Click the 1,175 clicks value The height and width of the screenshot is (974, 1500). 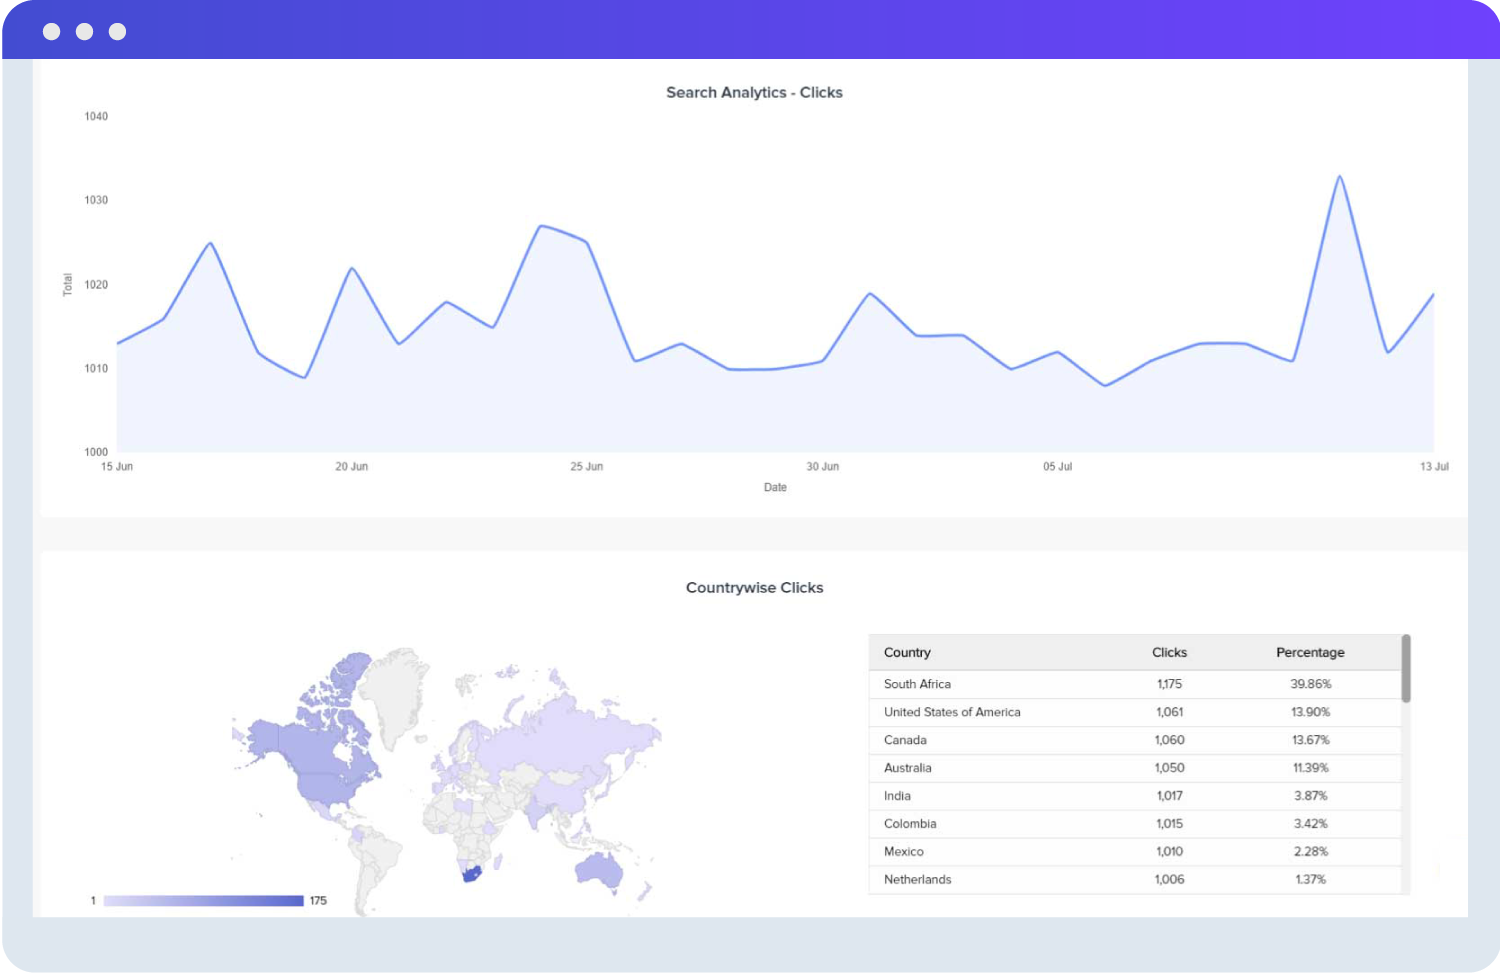(x=1169, y=684)
